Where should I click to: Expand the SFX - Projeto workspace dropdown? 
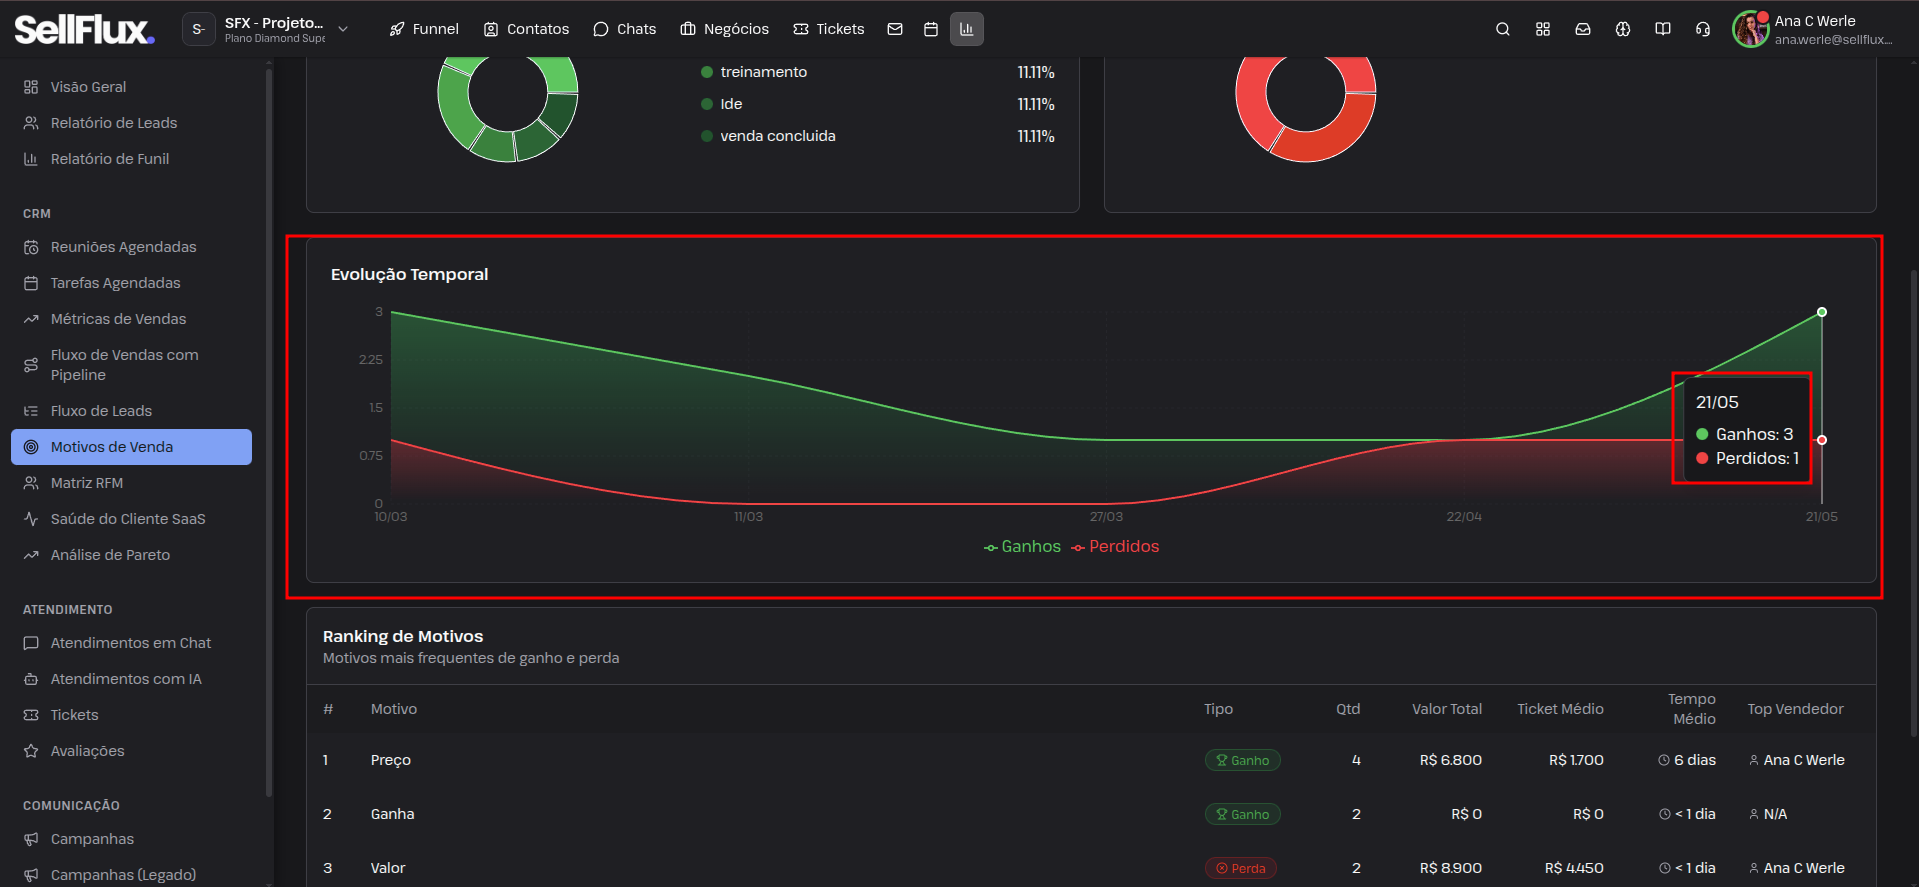coord(266,29)
